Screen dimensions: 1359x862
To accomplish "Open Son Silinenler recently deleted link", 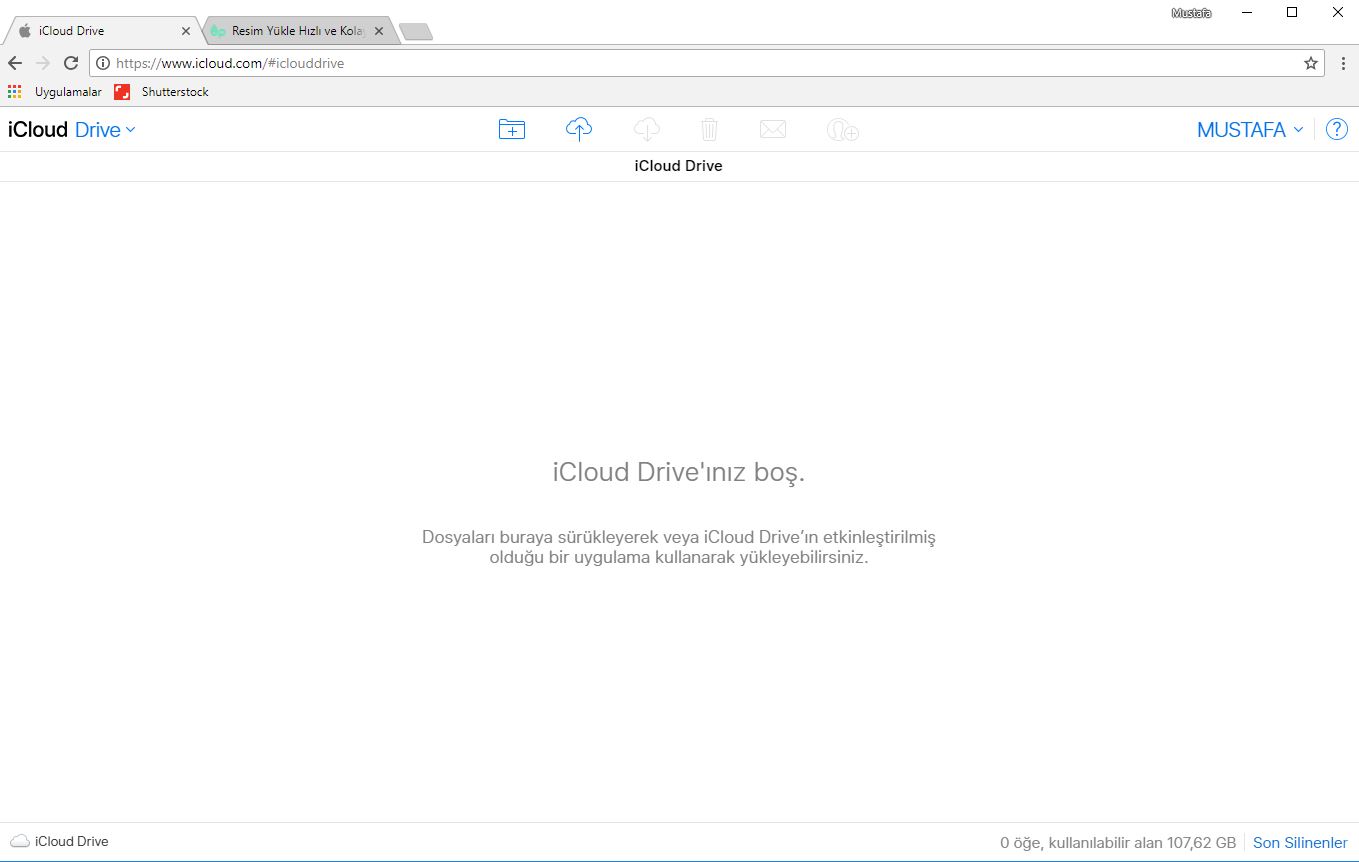I will point(1300,842).
